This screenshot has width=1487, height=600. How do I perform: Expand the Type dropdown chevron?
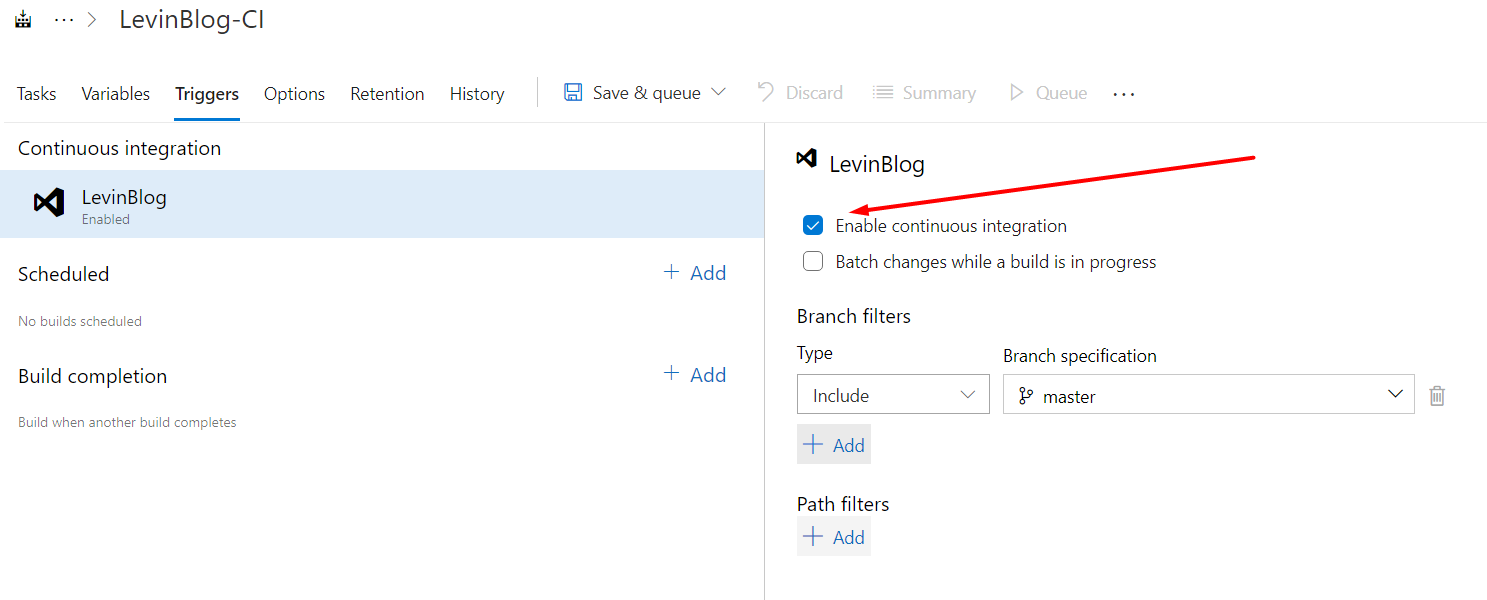(968, 395)
